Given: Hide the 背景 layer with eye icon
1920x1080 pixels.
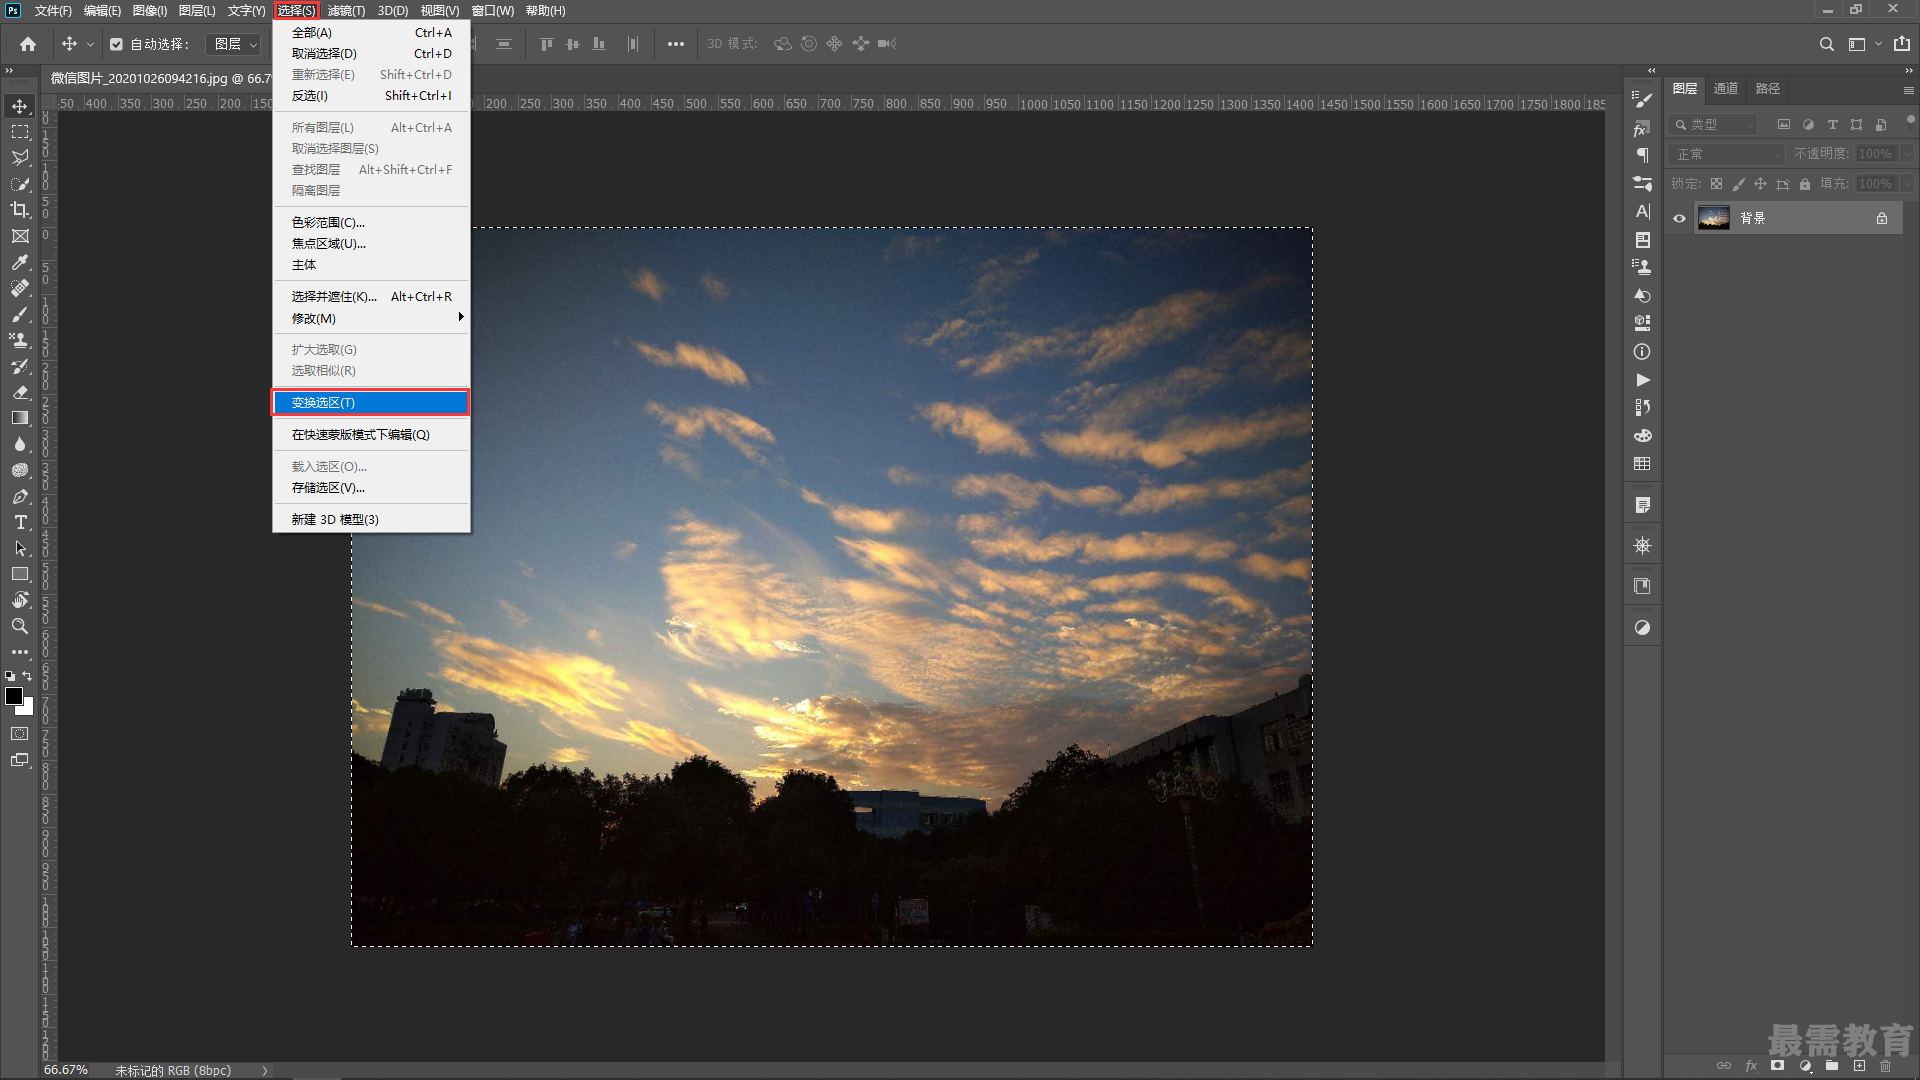Looking at the screenshot, I should click(x=1679, y=218).
